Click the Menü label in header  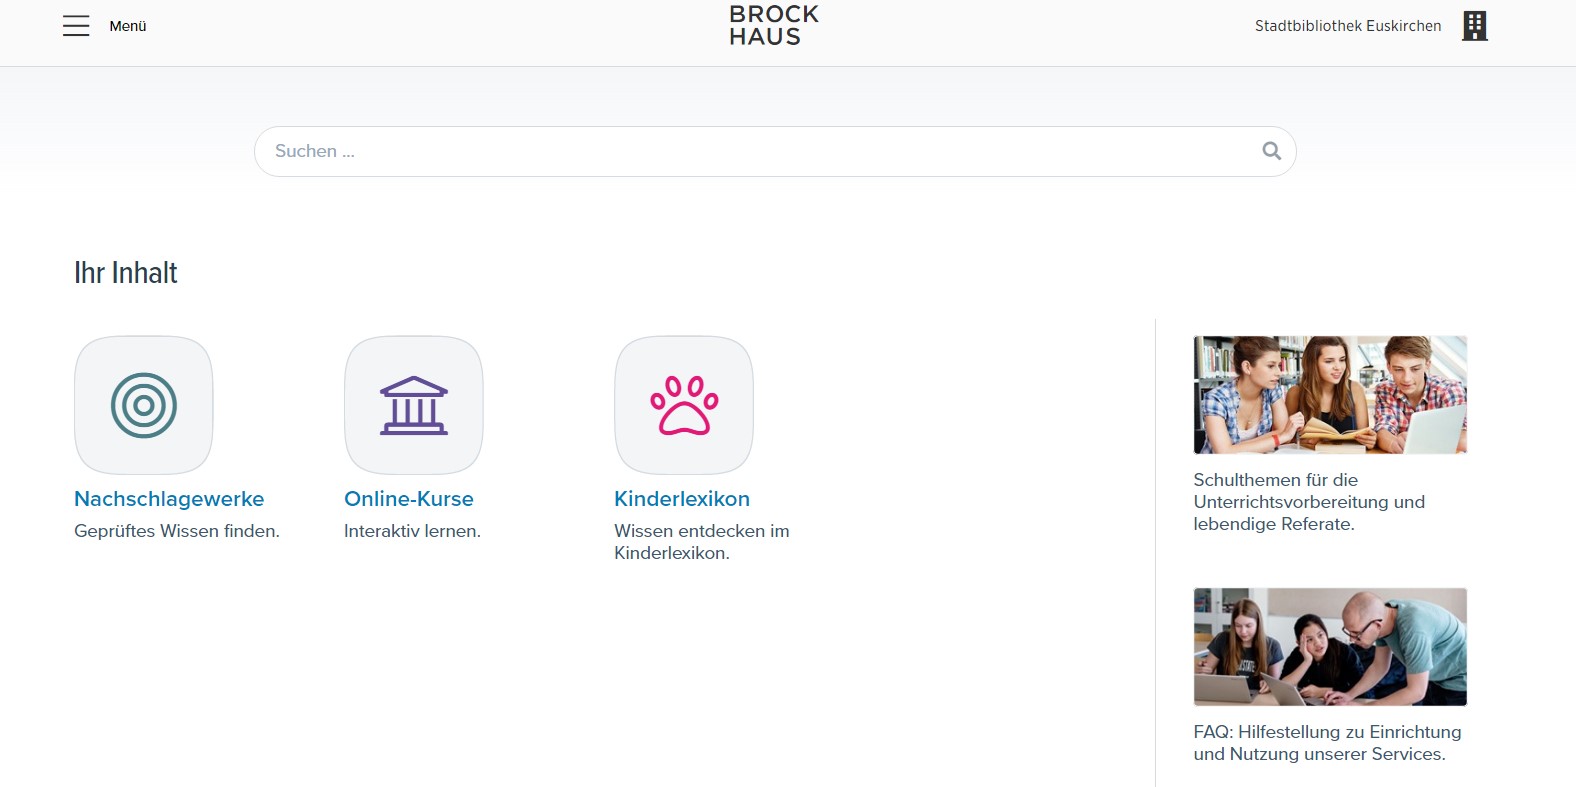pos(128,26)
